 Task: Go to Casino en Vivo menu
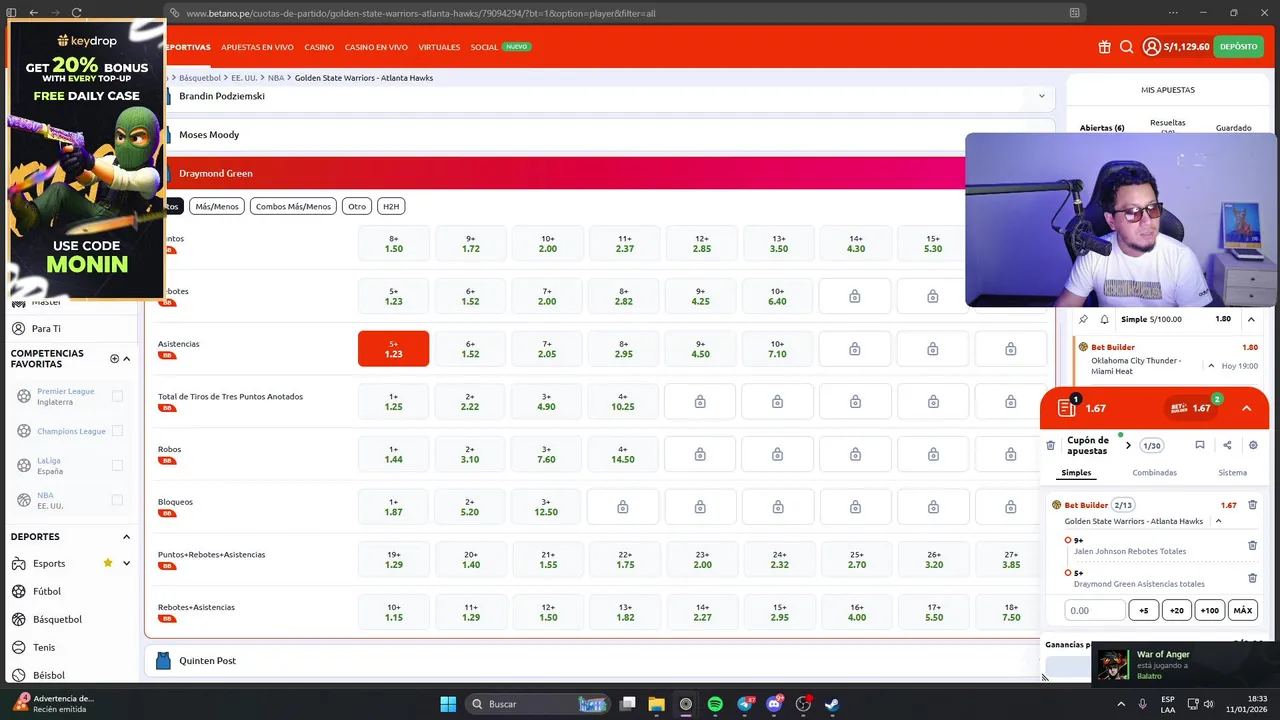click(376, 47)
